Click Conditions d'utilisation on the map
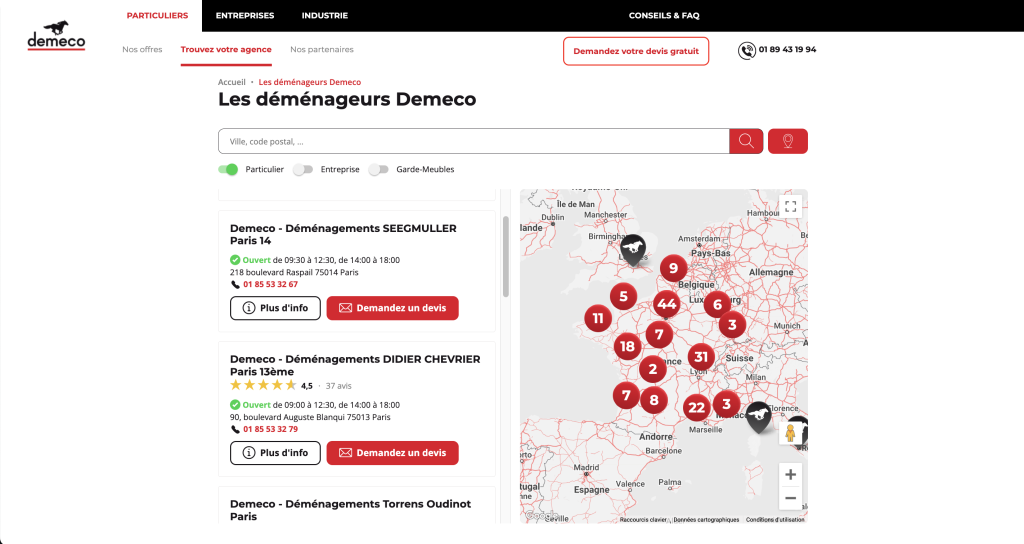This screenshot has width=1024, height=544. click(x=775, y=520)
